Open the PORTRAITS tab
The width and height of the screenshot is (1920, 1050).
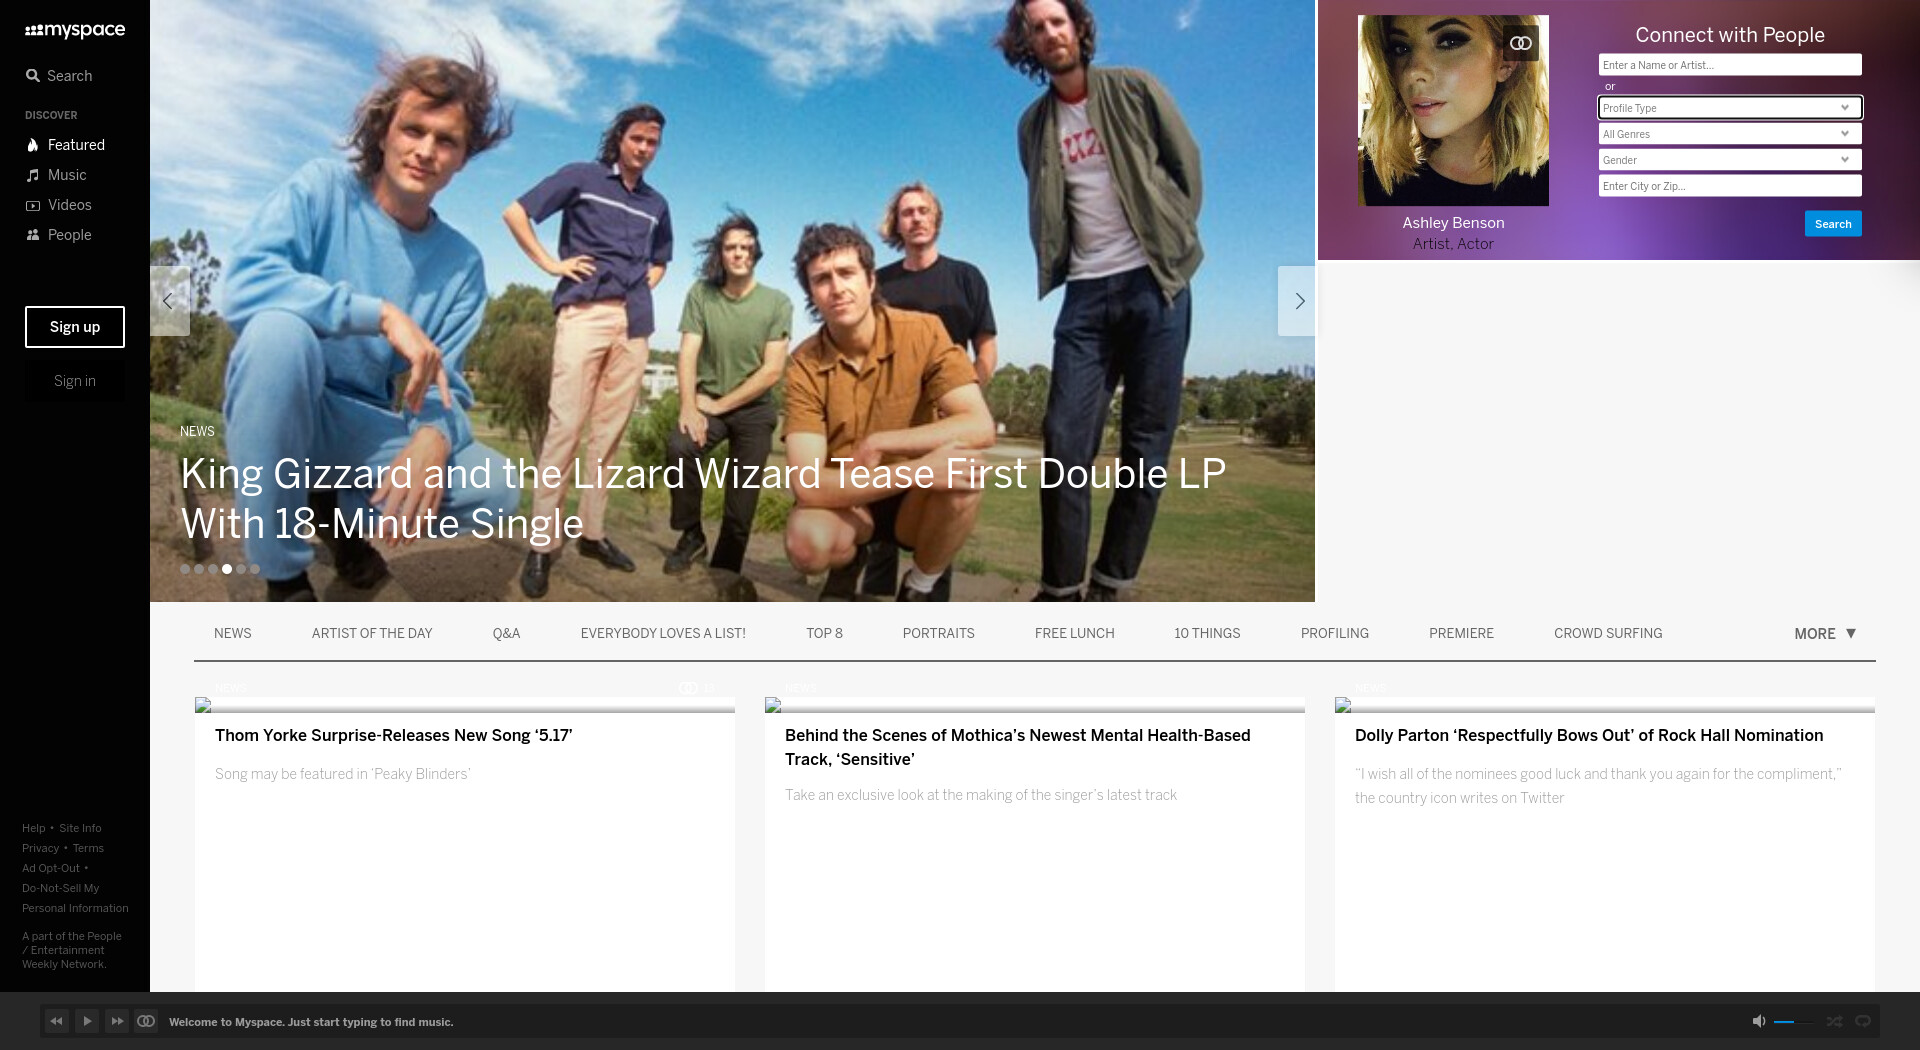(x=938, y=634)
